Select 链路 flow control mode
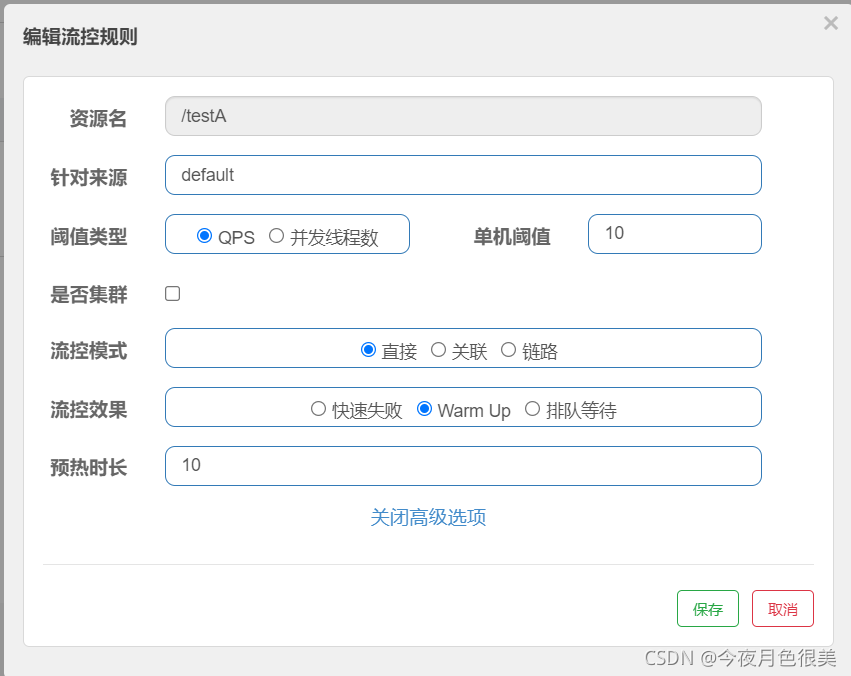 (x=508, y=349)
